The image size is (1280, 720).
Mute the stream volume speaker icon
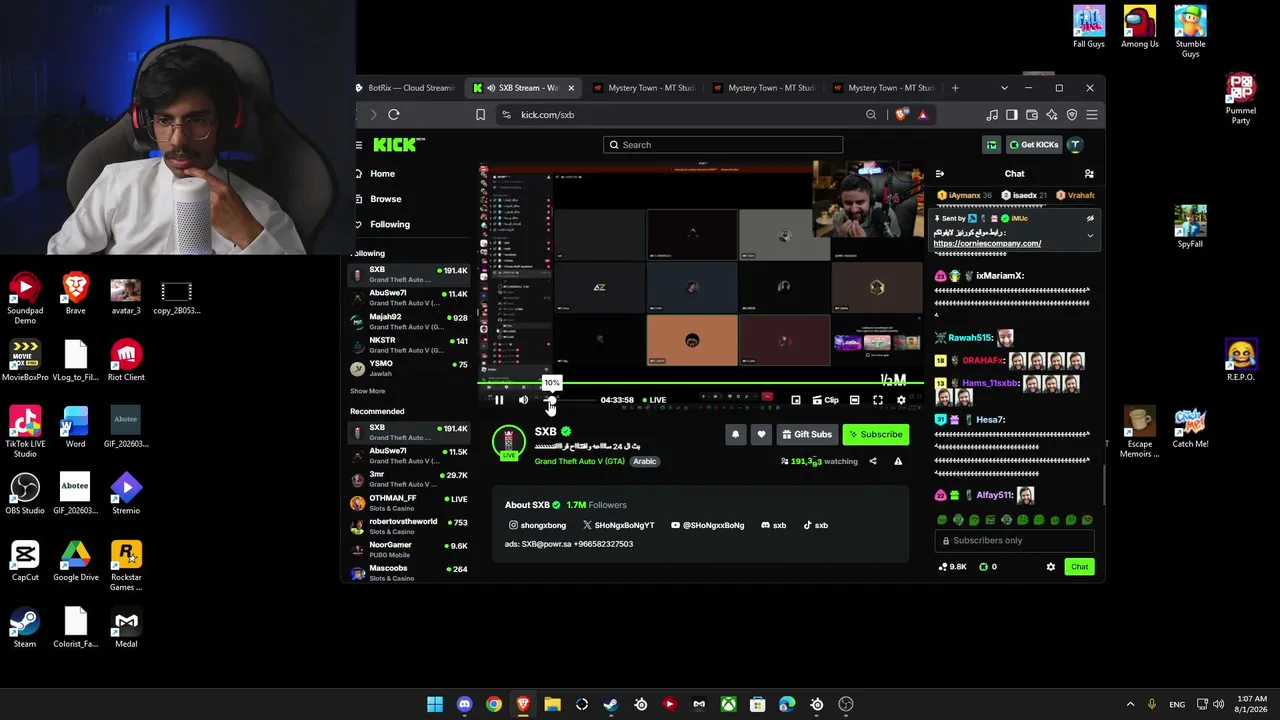point(523,400)
